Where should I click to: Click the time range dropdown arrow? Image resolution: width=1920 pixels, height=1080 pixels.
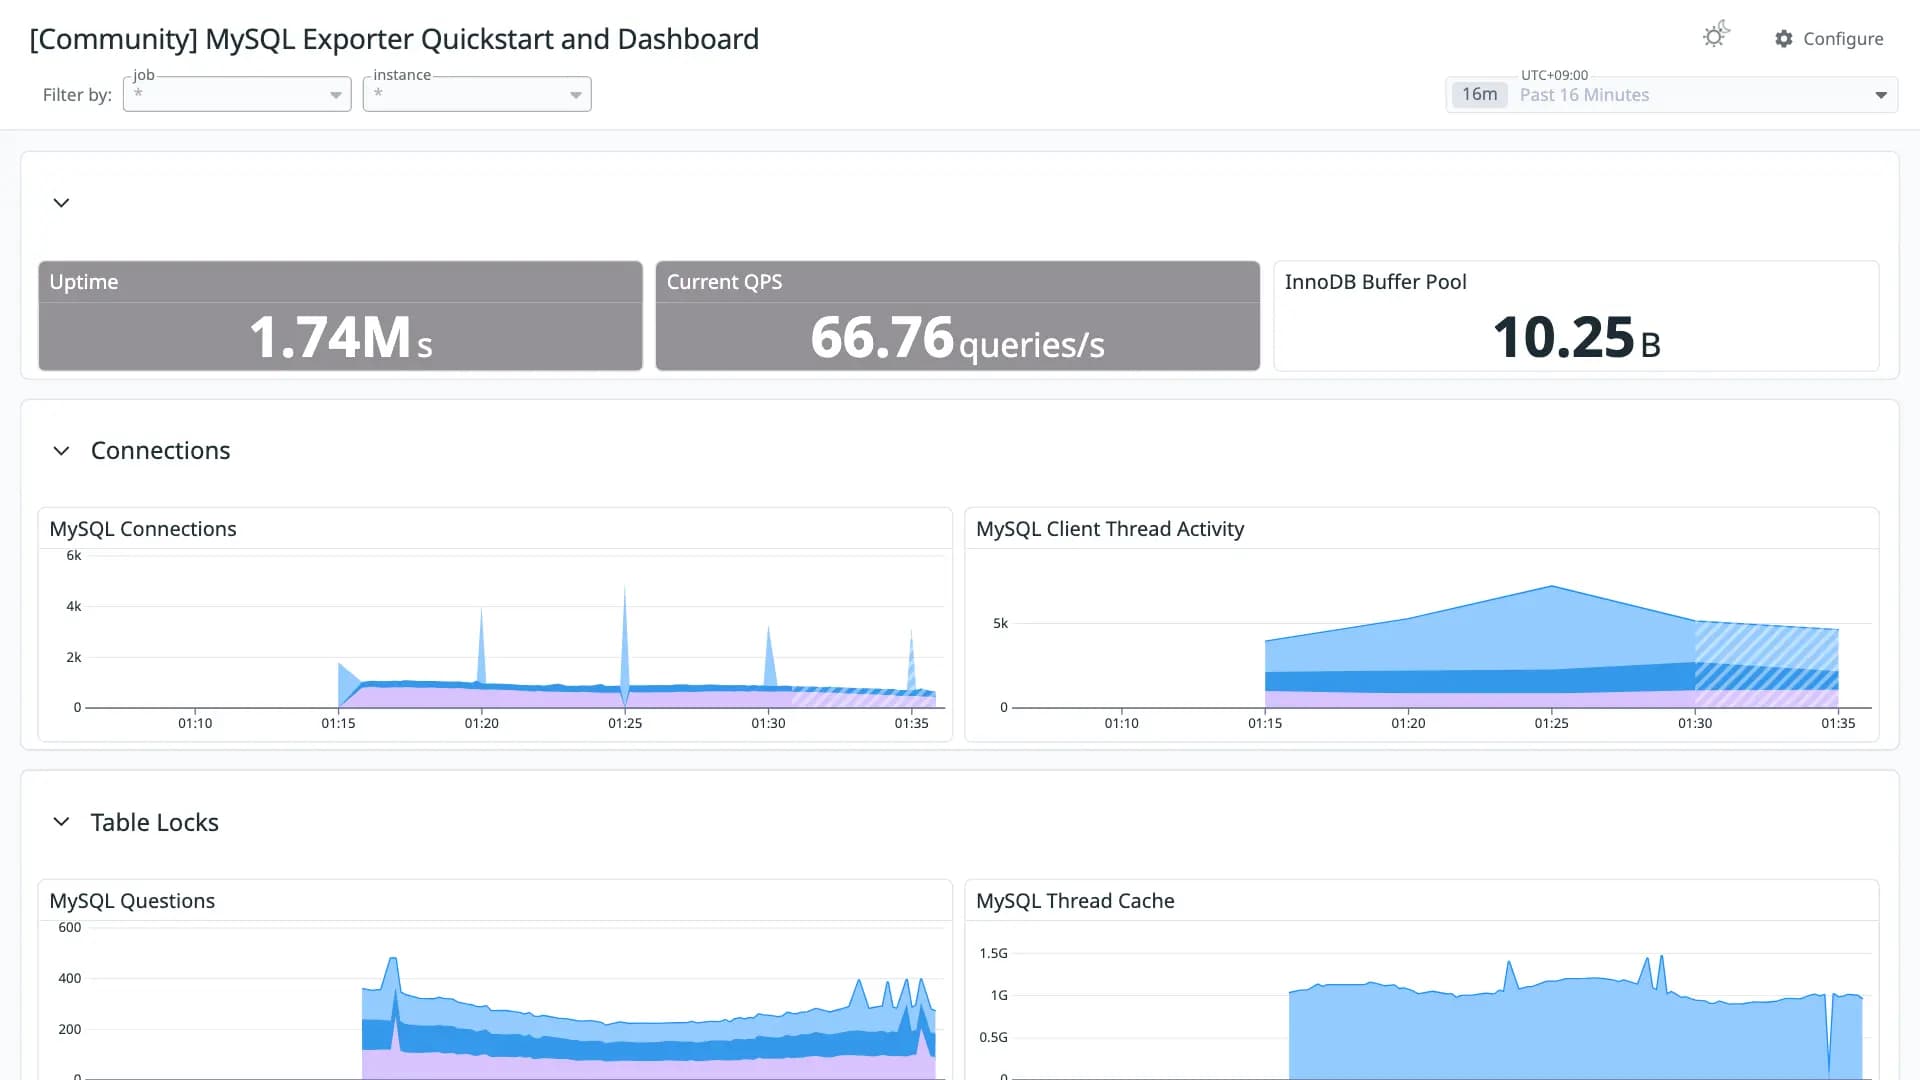tap(1881, 95)
